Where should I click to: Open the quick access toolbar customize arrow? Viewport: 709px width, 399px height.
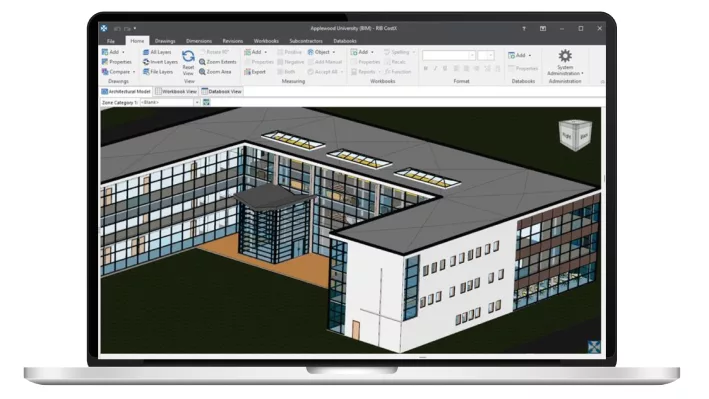pos(135,28)
